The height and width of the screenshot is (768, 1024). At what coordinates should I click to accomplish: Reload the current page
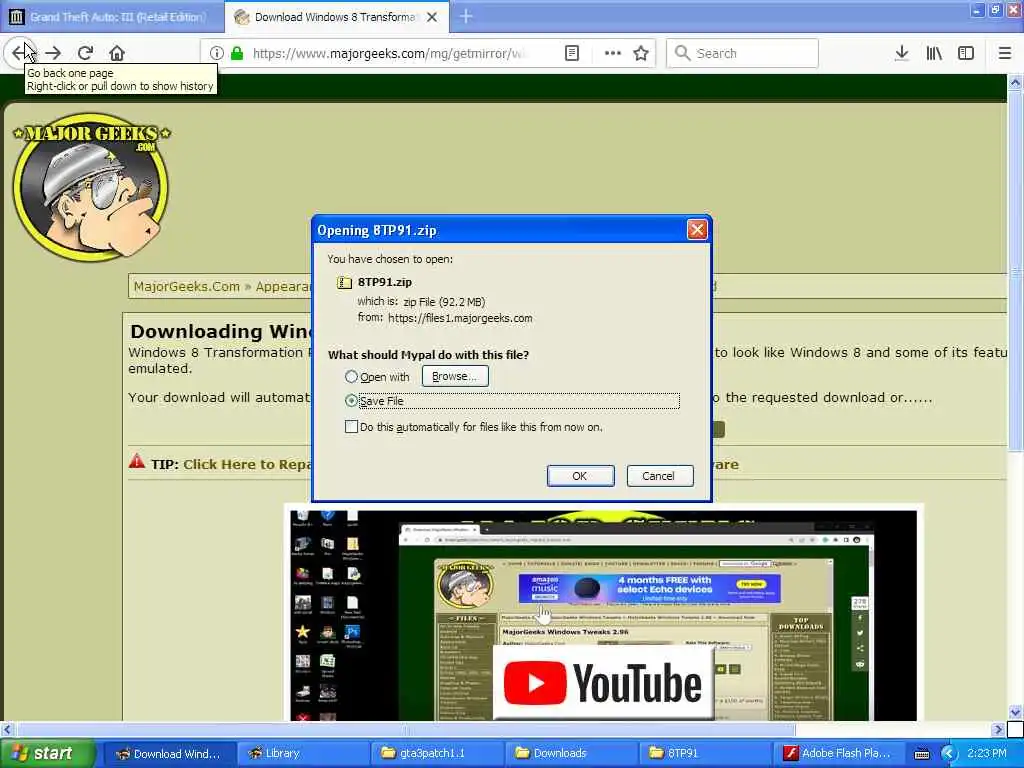pyautogui.click(x=85, y=53)
